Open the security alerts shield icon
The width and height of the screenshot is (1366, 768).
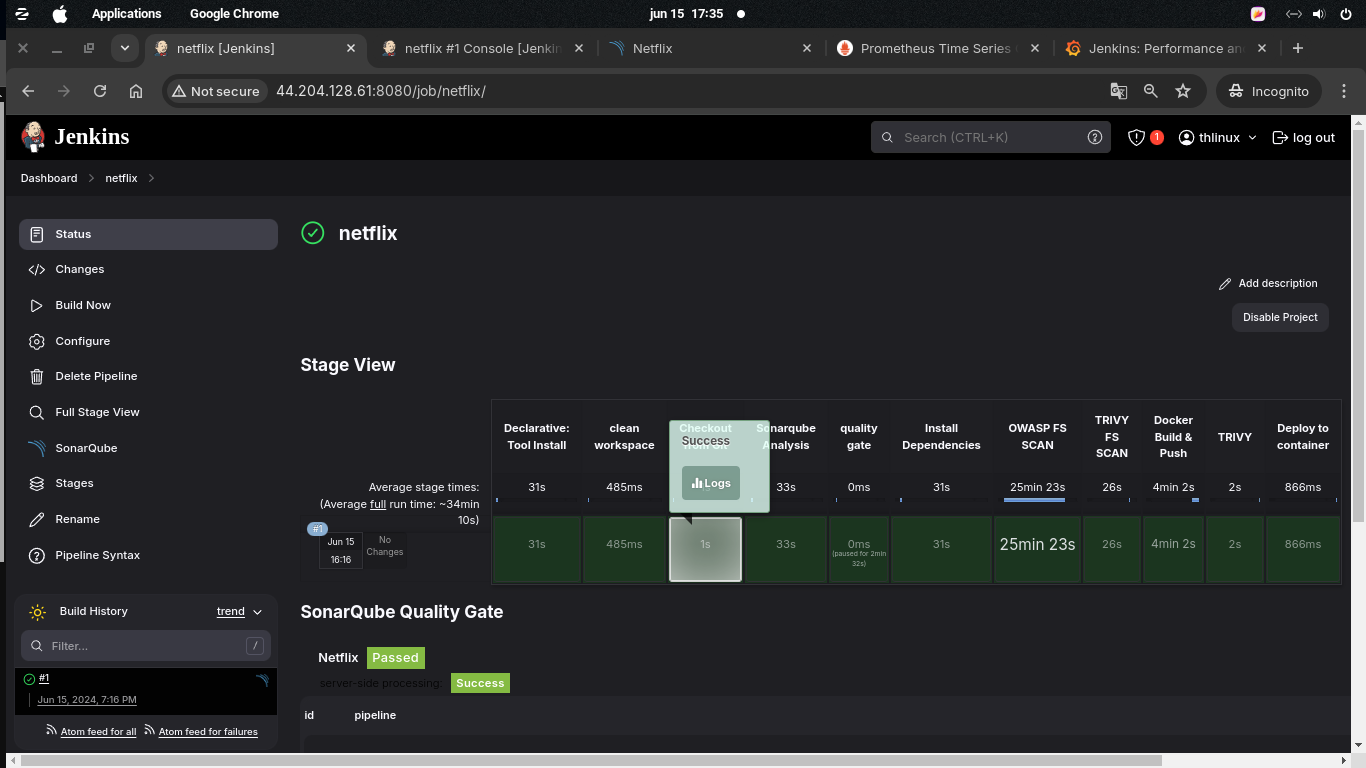(x=1136, y=137)
